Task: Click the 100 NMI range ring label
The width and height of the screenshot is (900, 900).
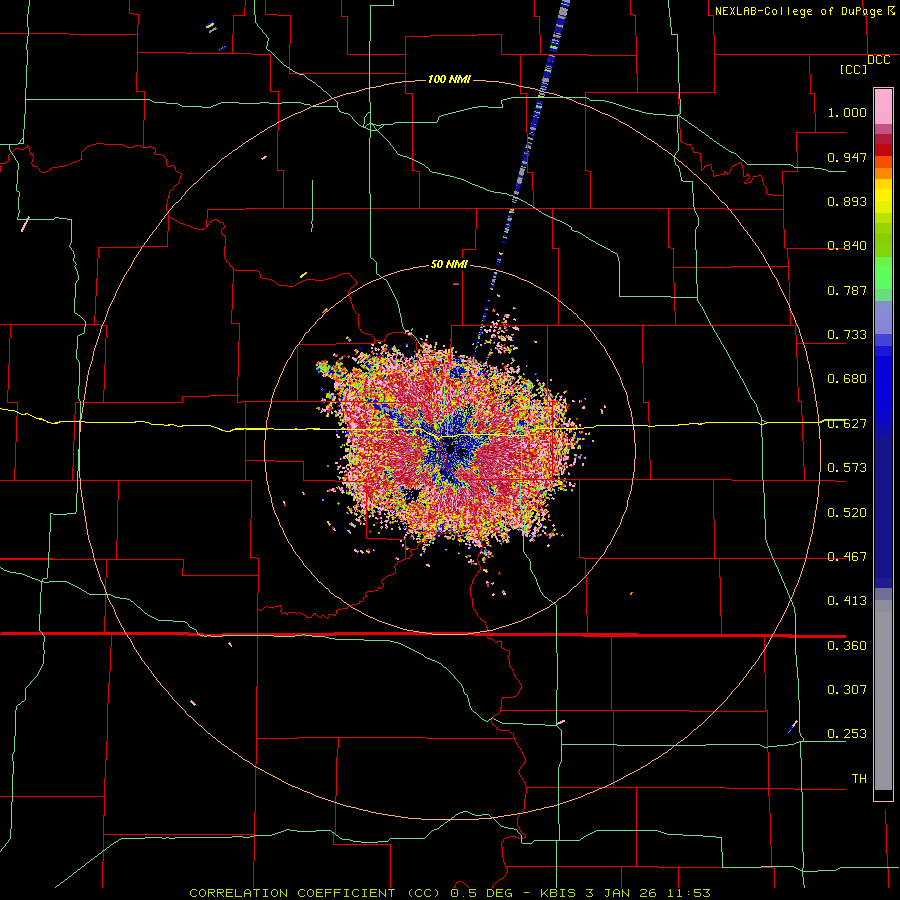Action: coord(449,79)
